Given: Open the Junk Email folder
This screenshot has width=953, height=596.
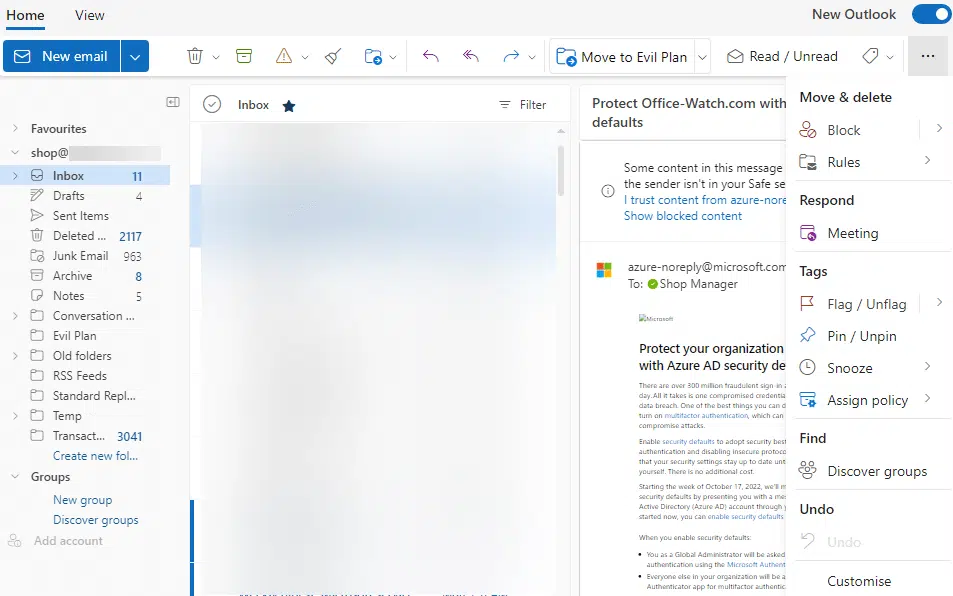Looking at the screenshot, I should click(85, 256).
